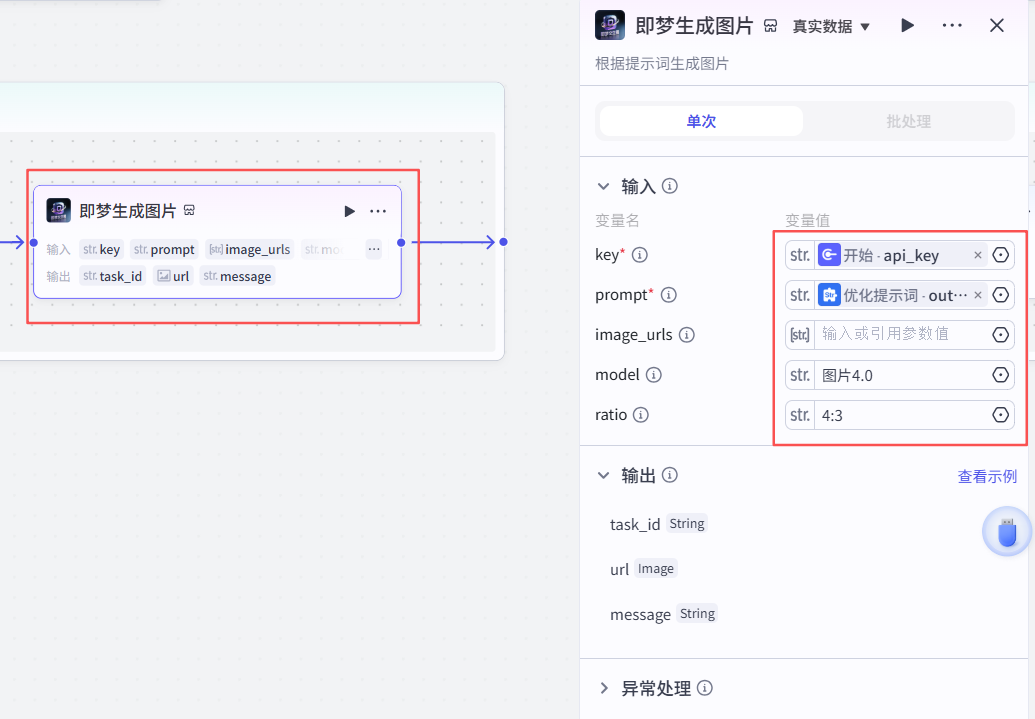Click the info icon next to 异常处理
This screenshot has height=719, width=1035.
pos(705,688)
